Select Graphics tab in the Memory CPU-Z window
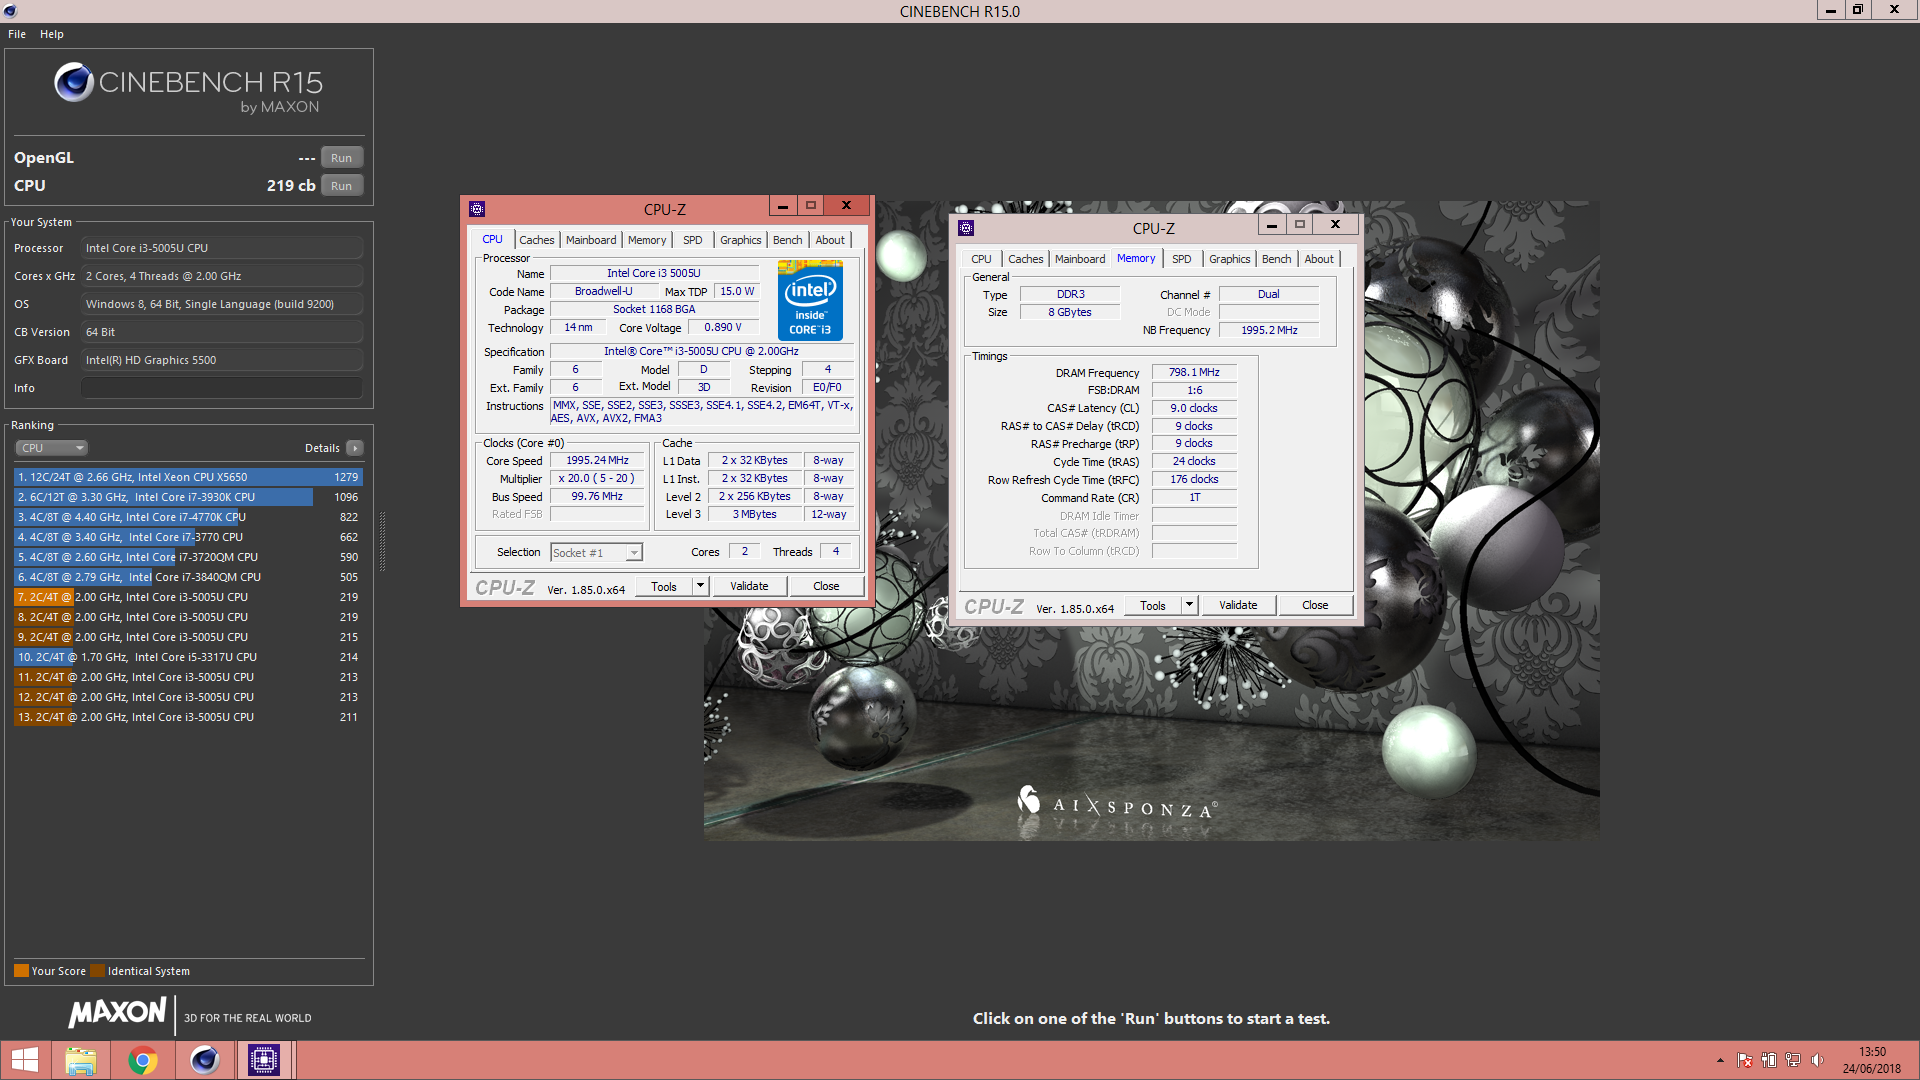1920x1080 pixels. 1230,259
